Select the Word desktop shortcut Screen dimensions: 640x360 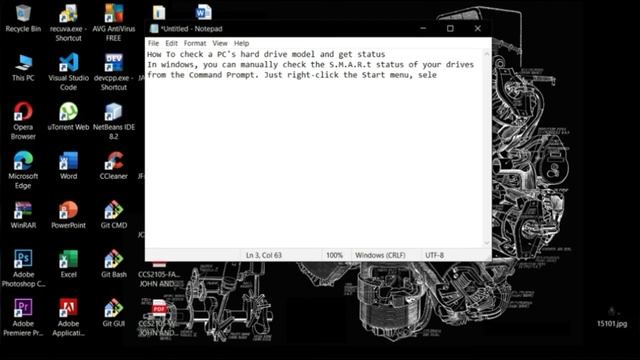(x=68, y=166)
